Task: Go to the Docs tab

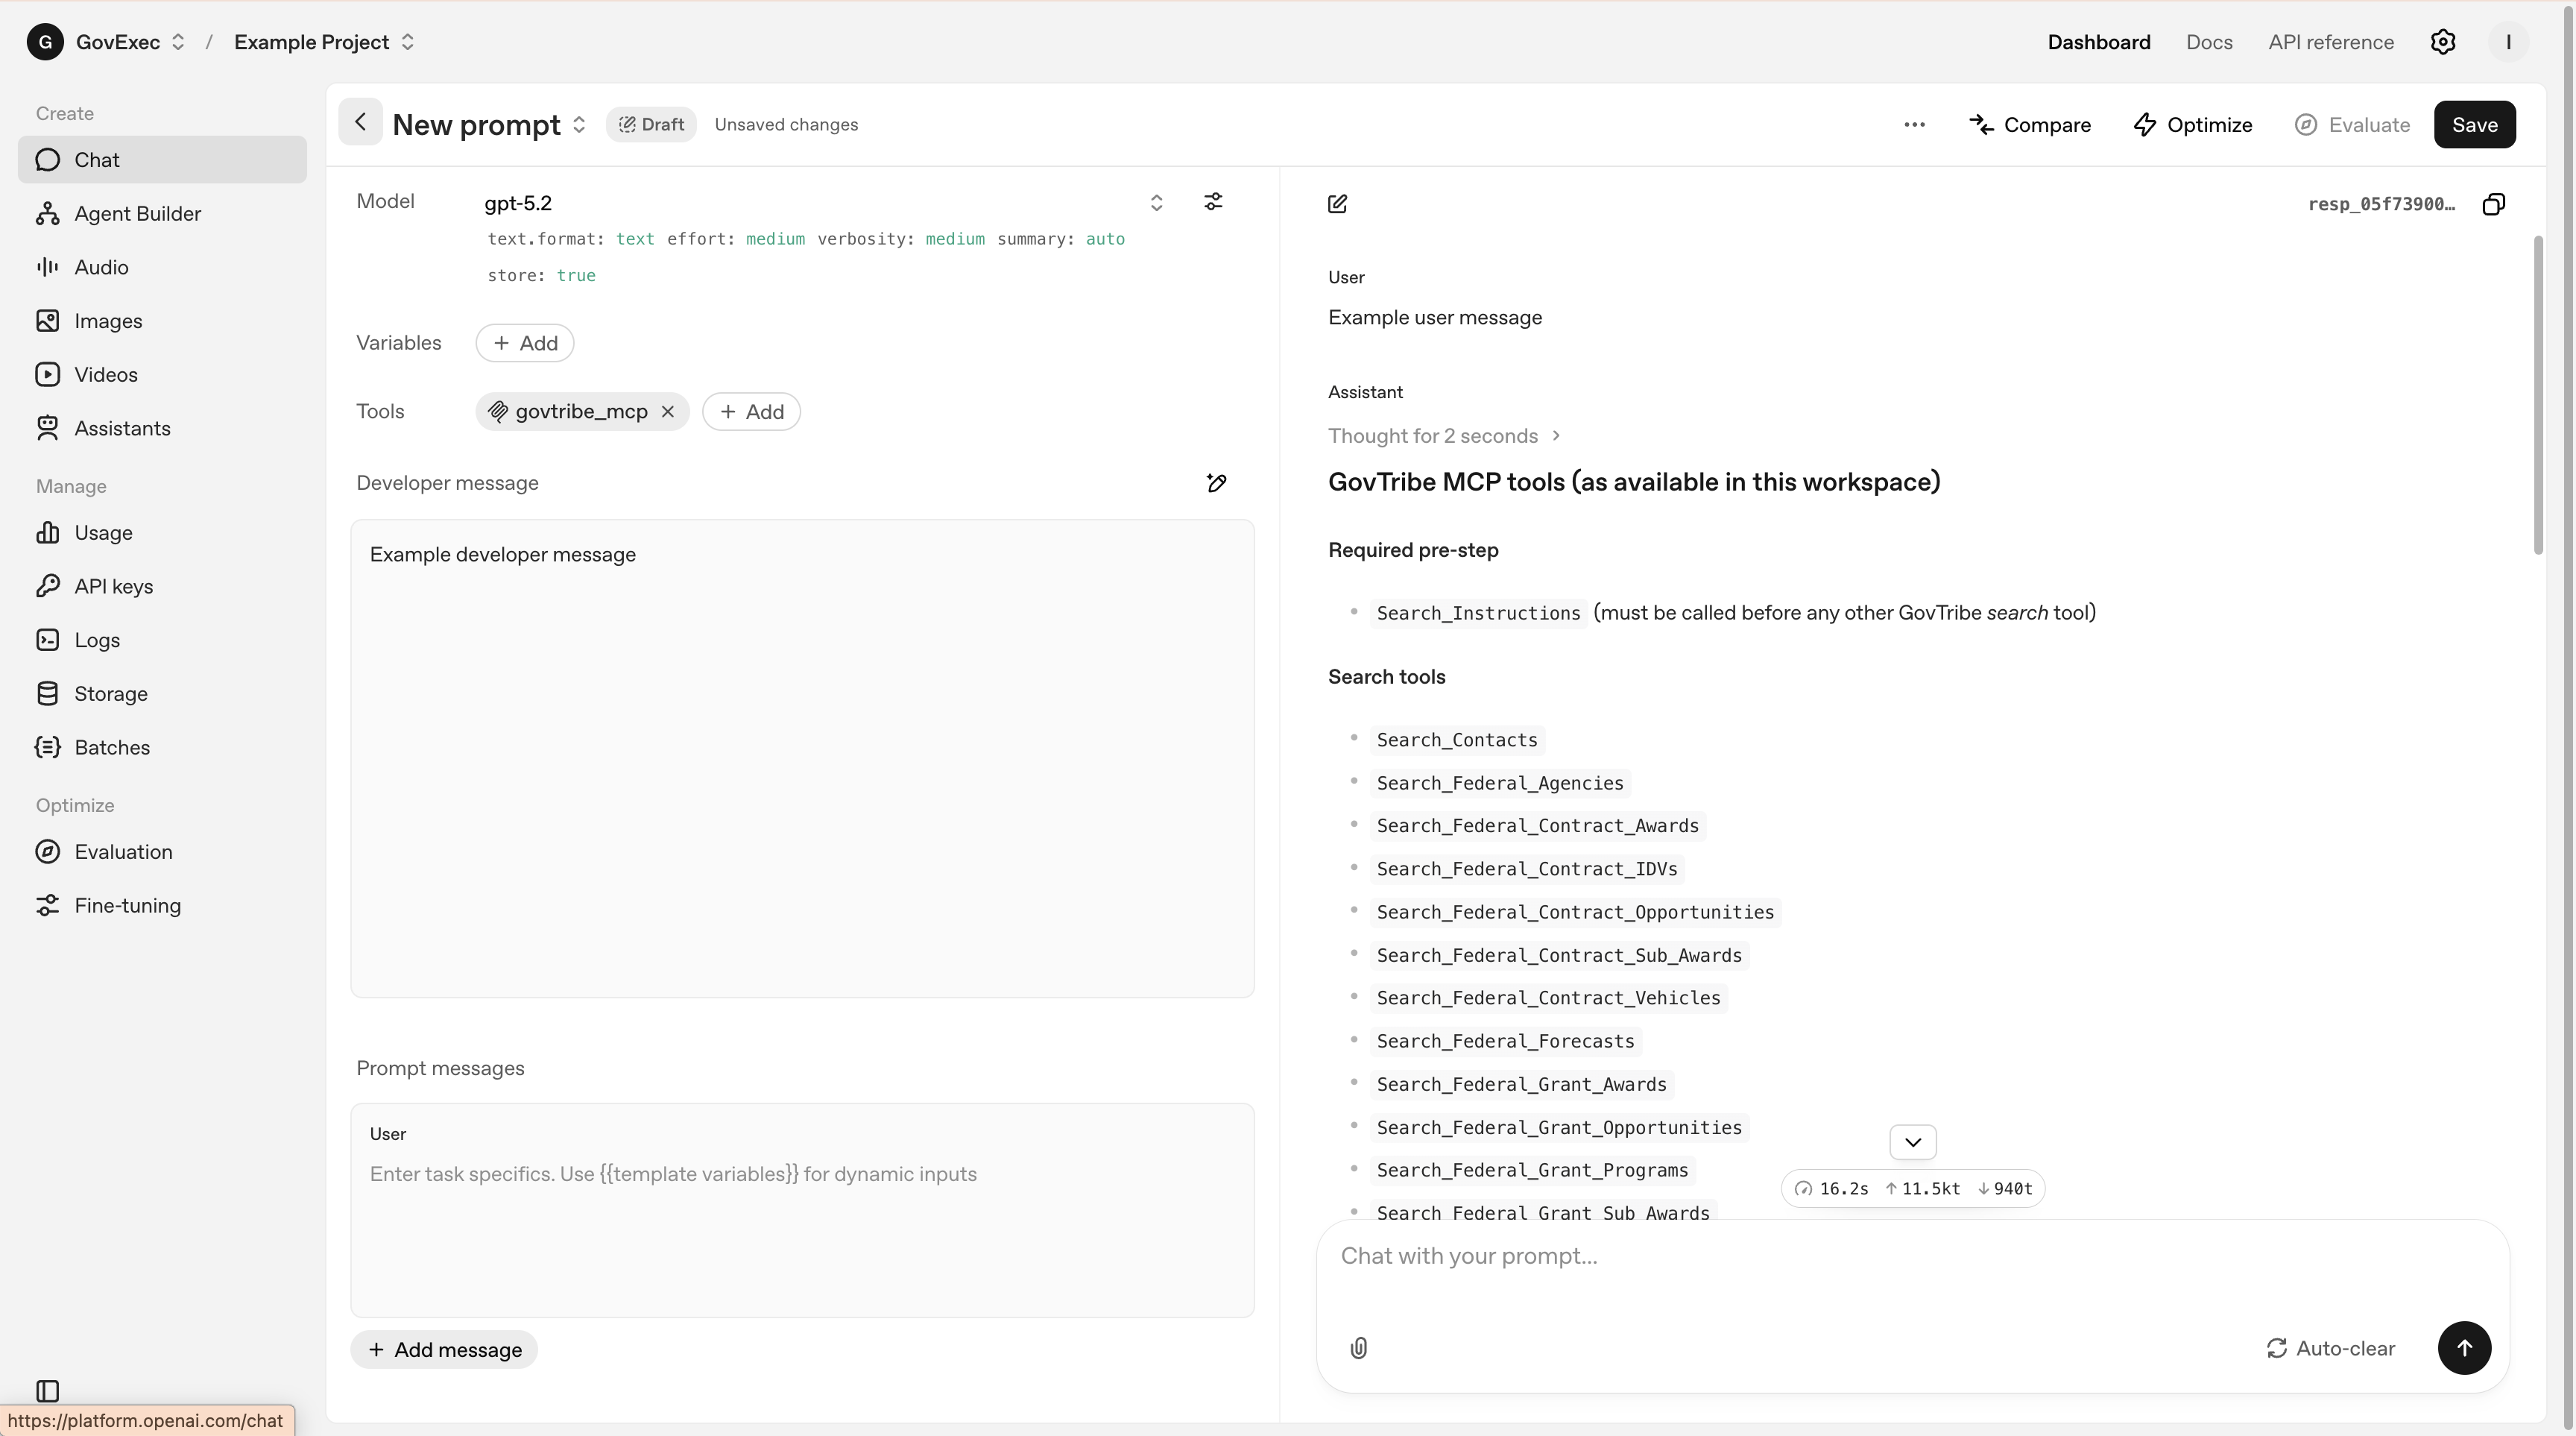Action: (2208, 42)
